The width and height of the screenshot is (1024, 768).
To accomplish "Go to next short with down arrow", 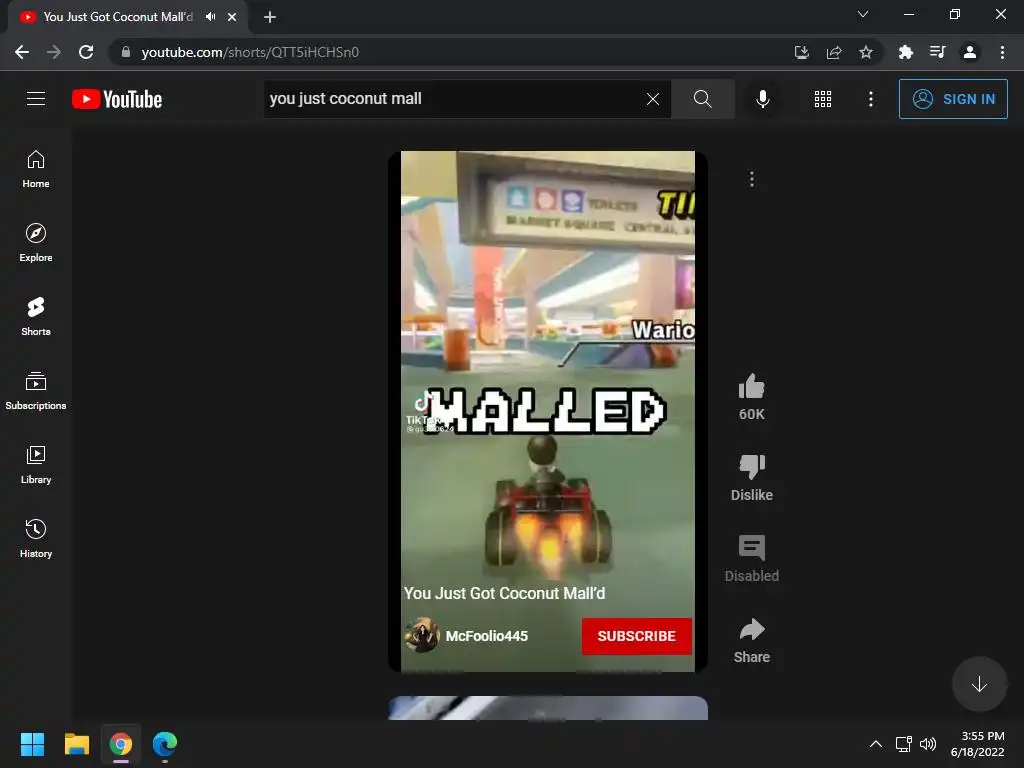I will click(979, 684).
